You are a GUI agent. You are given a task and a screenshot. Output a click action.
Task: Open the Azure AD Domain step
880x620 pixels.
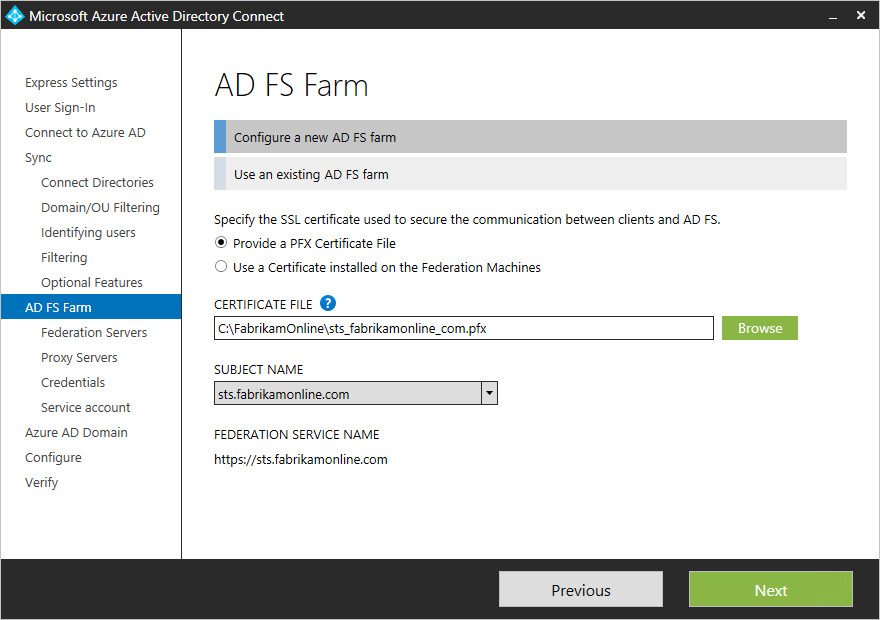click(76, 433)
